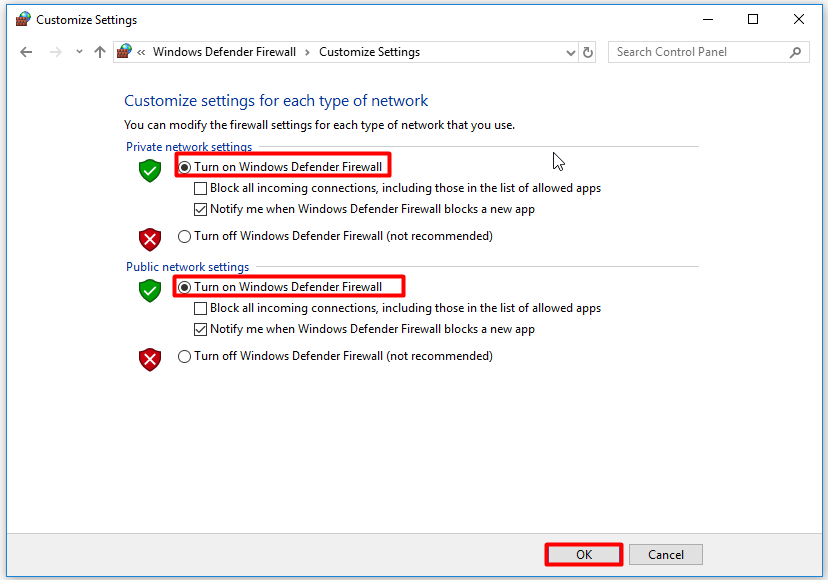Maximize the Customize Settings window

pos(753,20)
